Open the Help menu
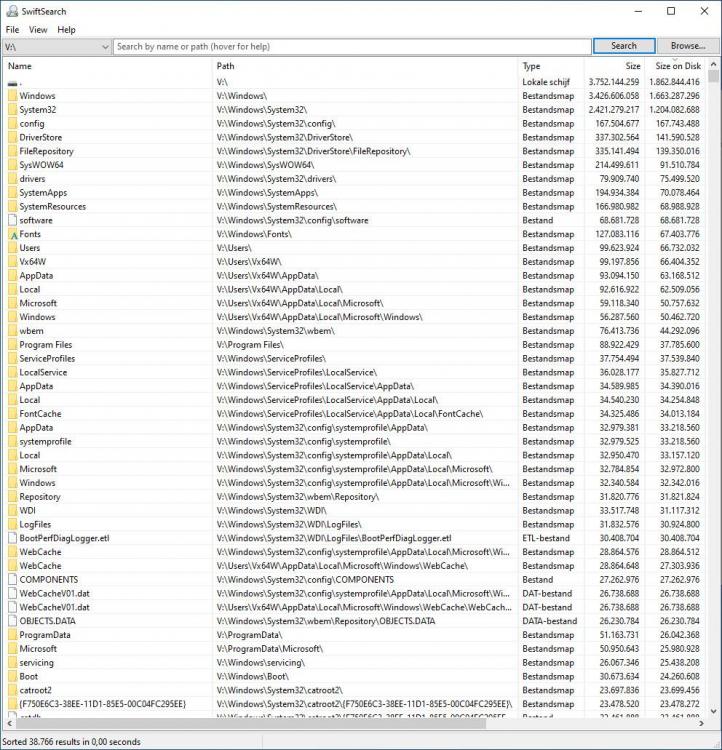The height and width of the screenshot is (750, 722). pos(66,30)
